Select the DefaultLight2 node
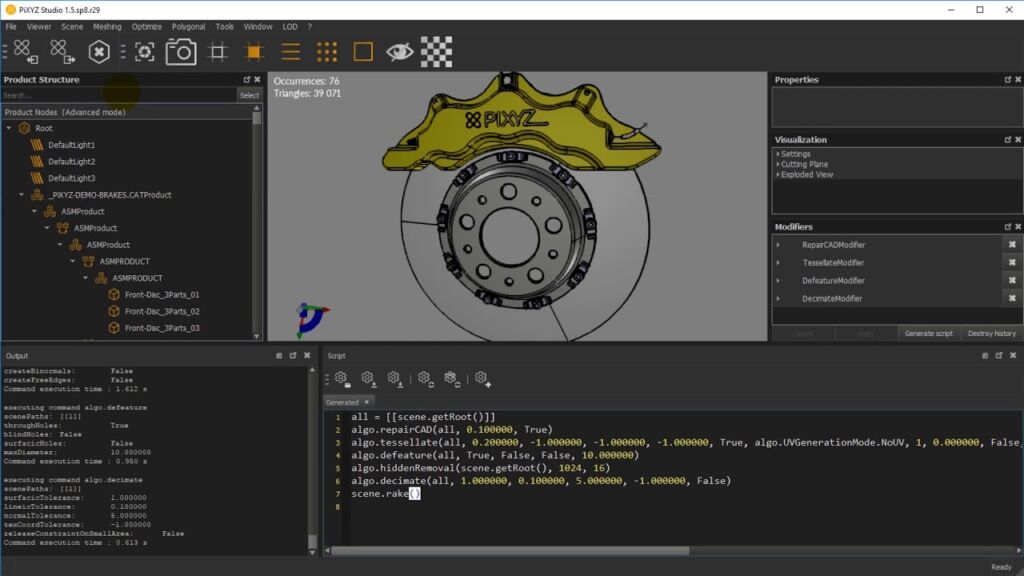 pos(71,161)
